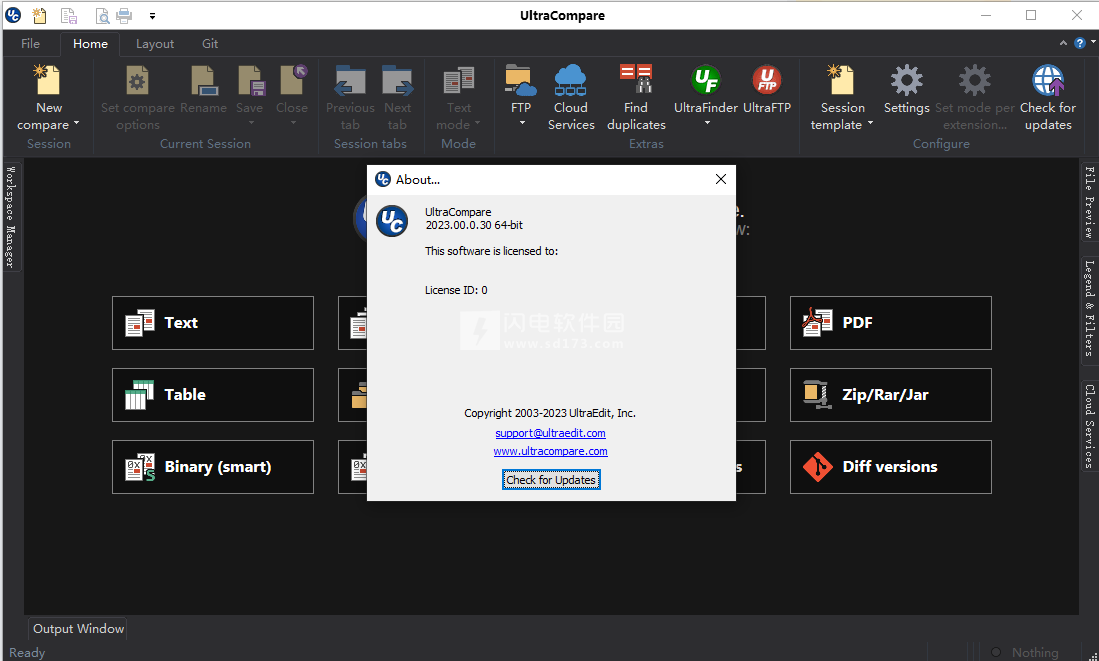Viewport: 1099px width, 661px height.
Task: Click the compare documents quick access icon
Action: tap(69, 15)
